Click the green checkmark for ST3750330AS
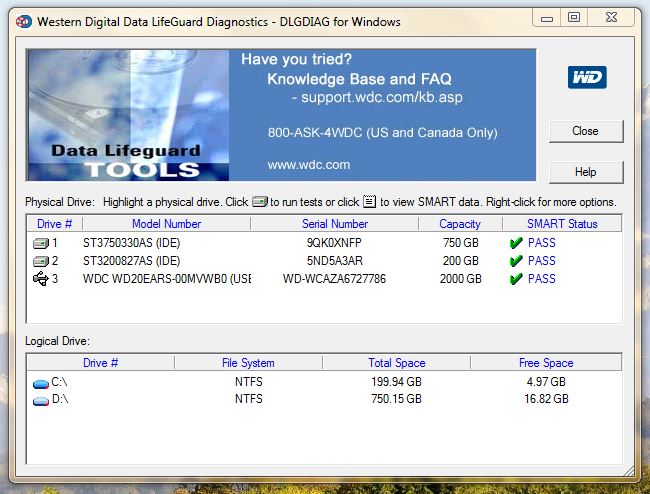Viewport: 650px width, 494px height. point(516,243)
